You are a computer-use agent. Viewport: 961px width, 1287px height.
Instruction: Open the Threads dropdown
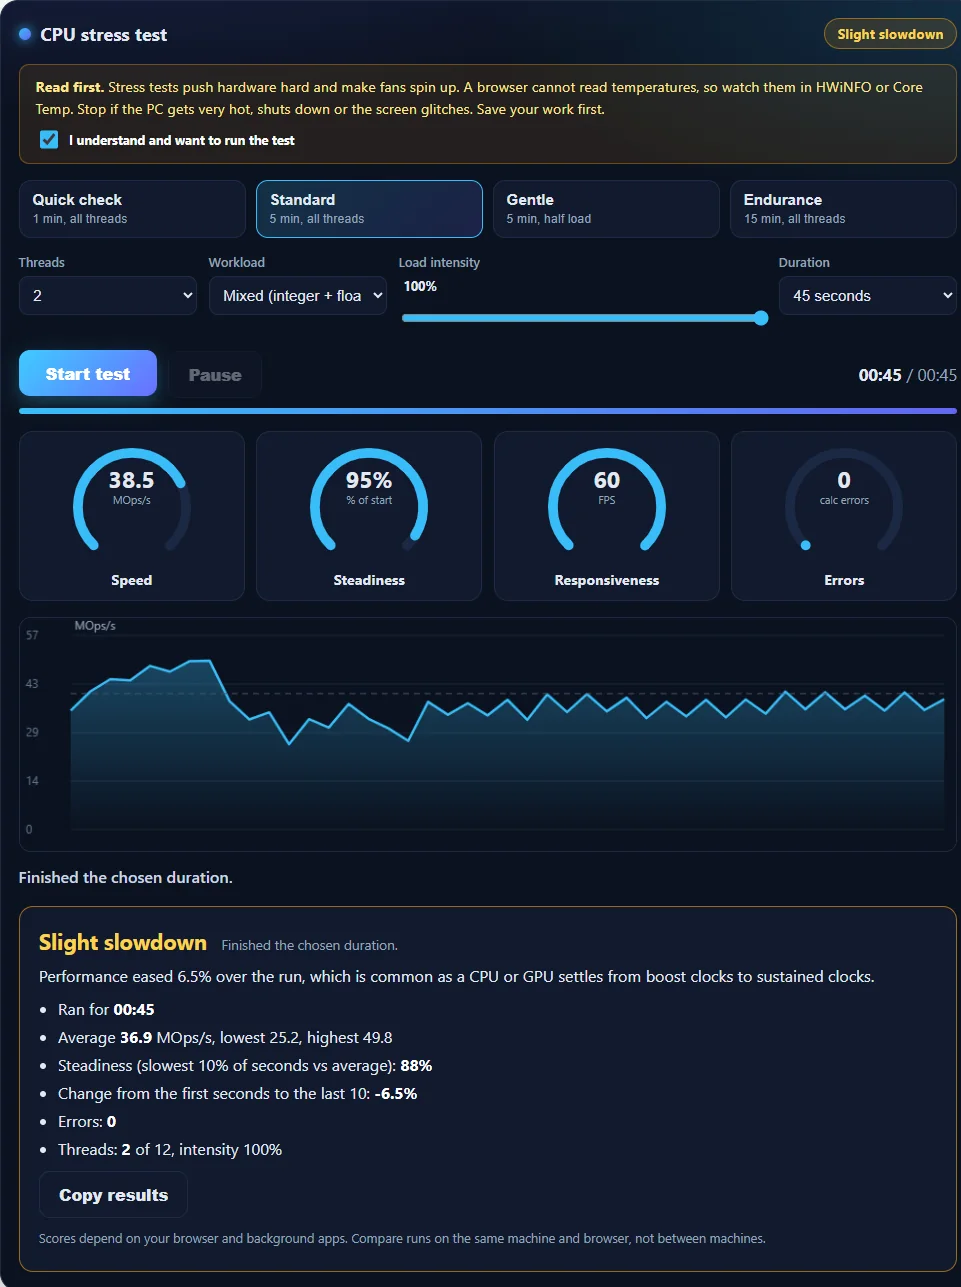point(108,296)
